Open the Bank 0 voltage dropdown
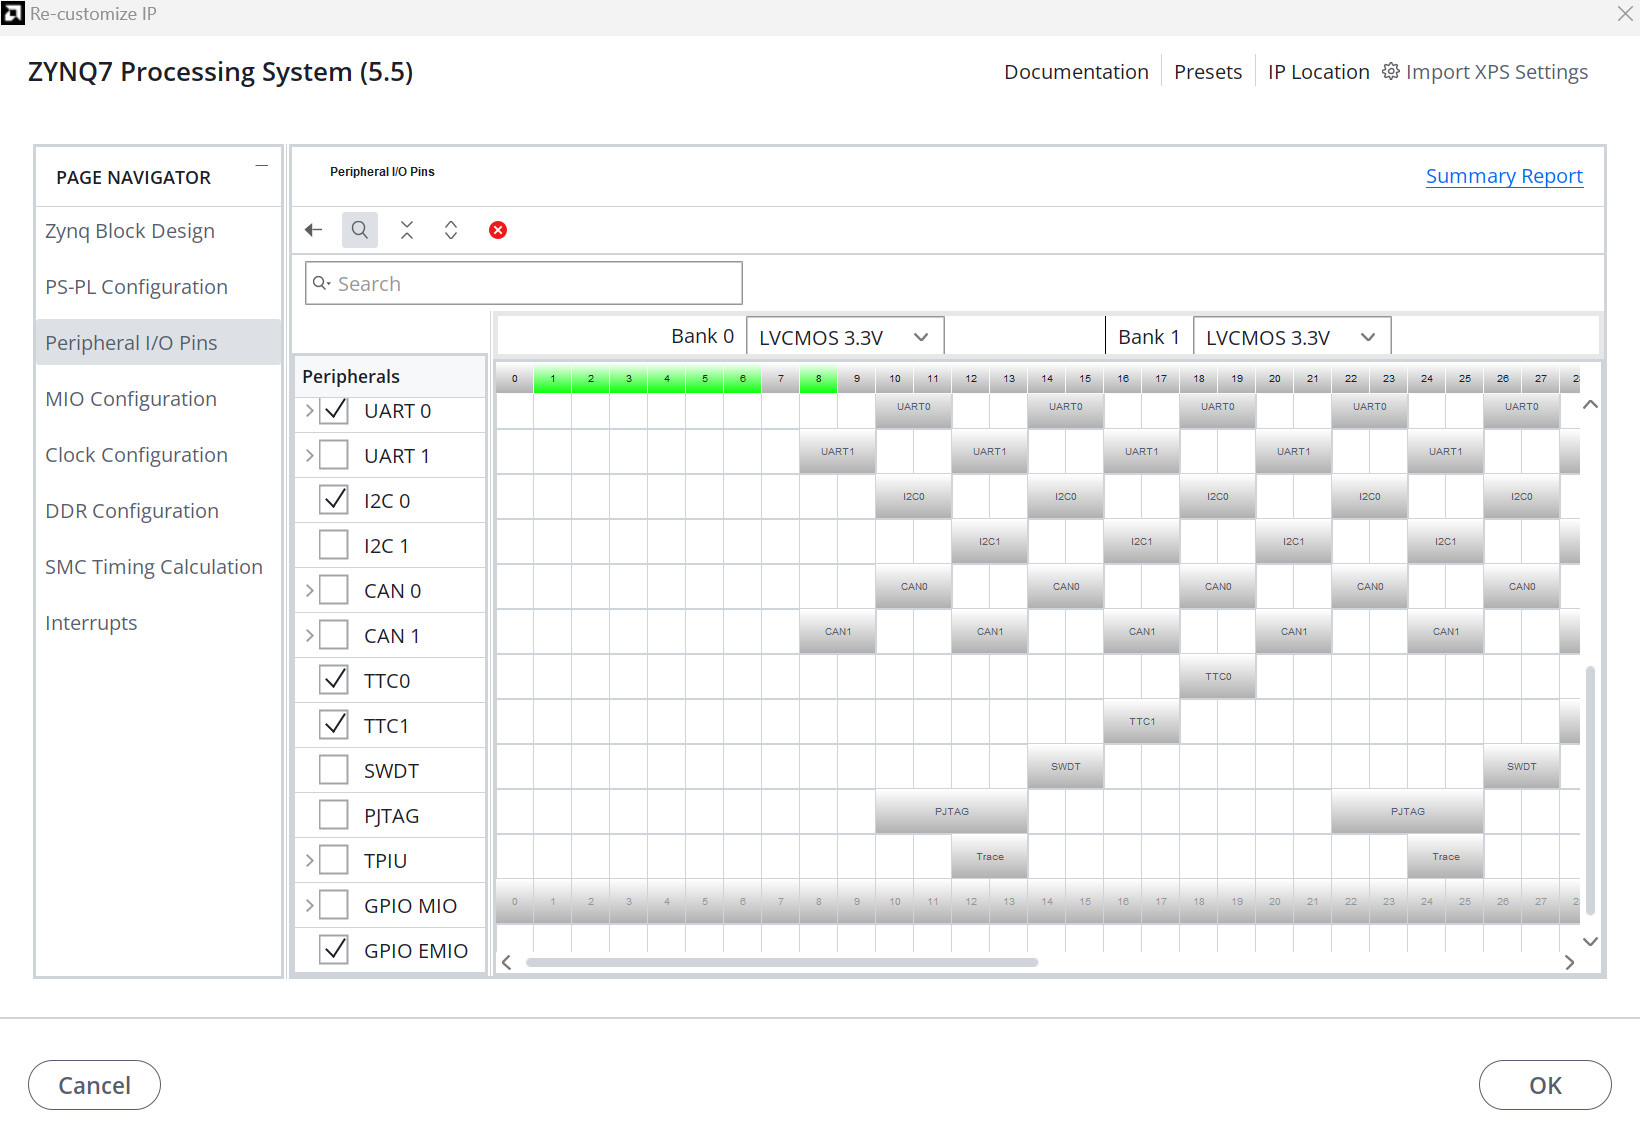This screenshot has width=1640, height=1139. point(845,337)
